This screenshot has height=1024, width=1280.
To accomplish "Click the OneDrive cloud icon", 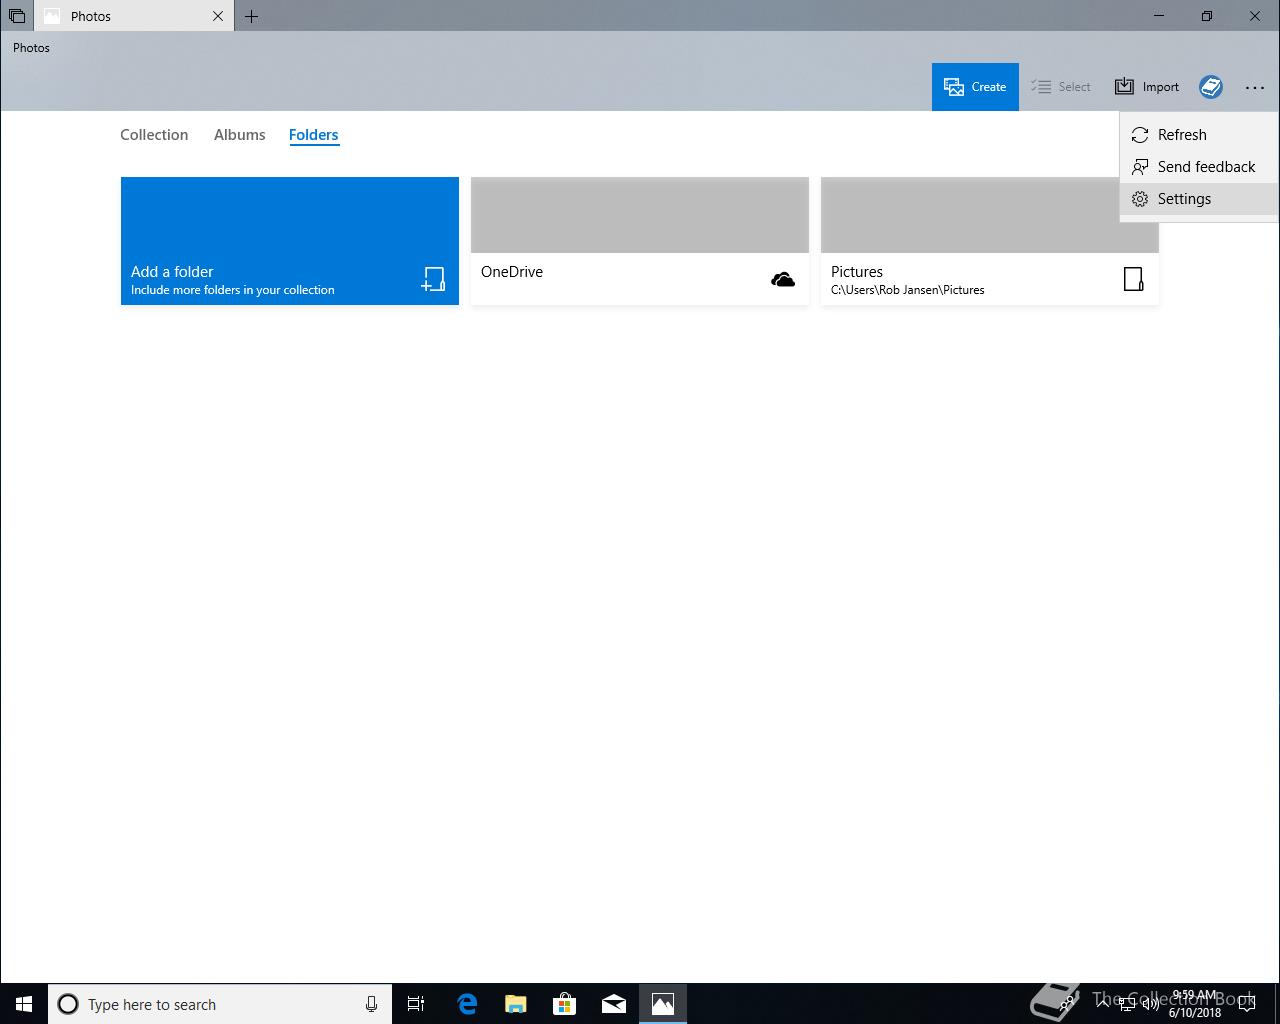I will click(x=783, y=280).
